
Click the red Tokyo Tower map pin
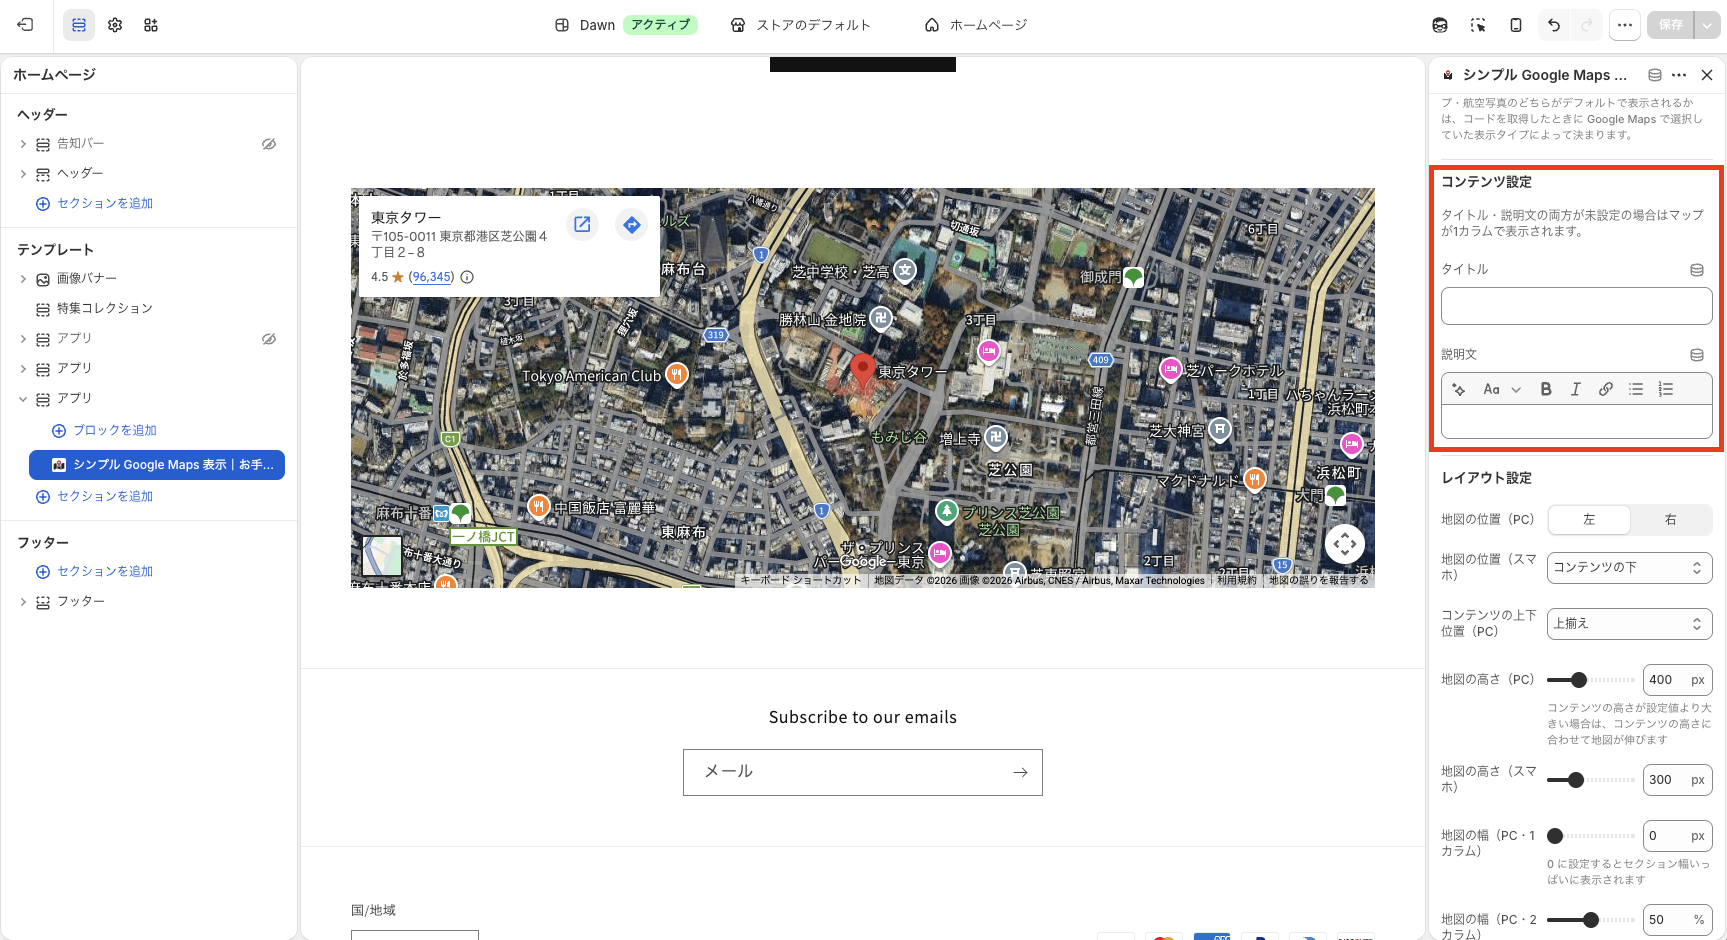[x=862, y=370]
